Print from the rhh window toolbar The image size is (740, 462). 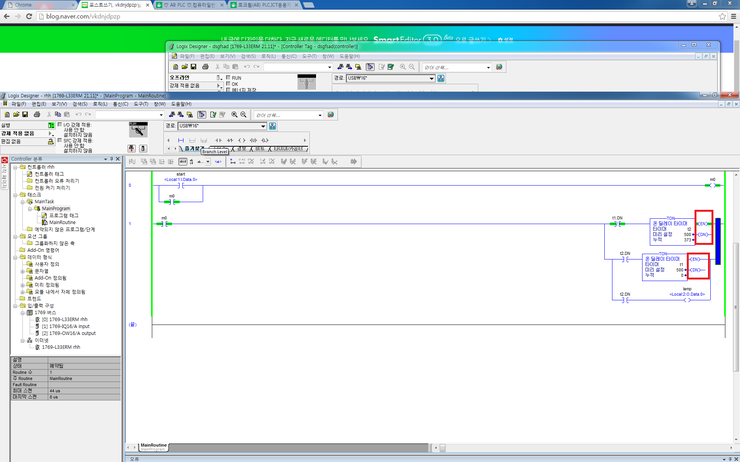coord(37,115)
